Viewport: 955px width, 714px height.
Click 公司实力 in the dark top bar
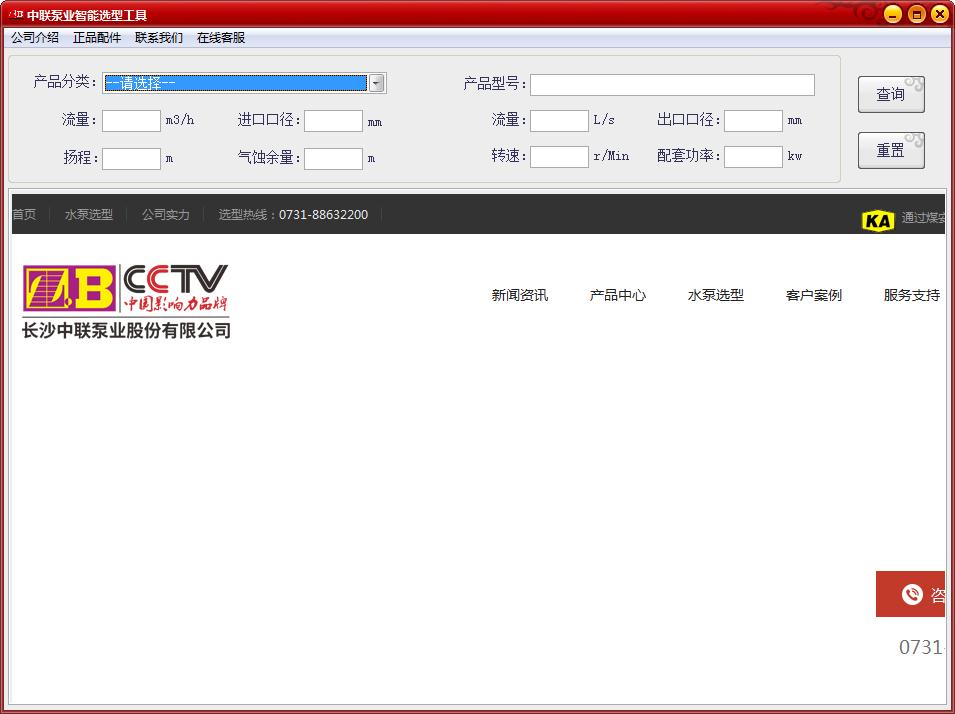click(x=165, y=215)
